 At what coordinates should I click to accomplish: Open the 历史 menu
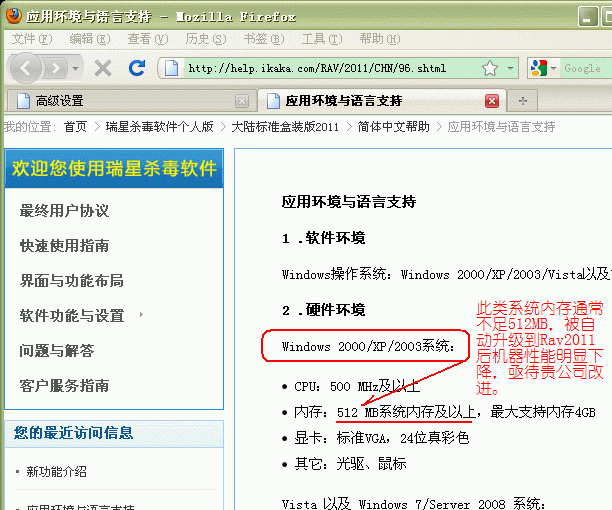[x=206, y=39]
